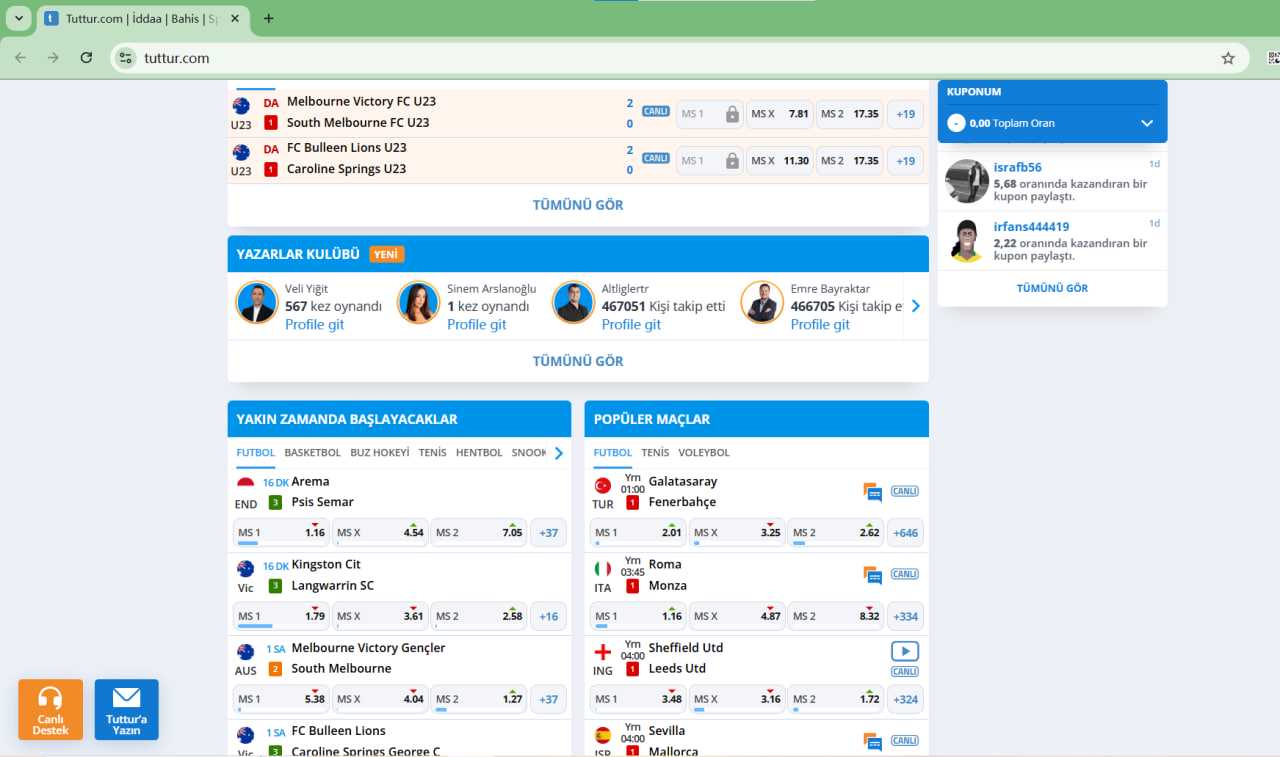Go to Sinem Arslanoğlu's profile link

click(x=476, y=324)
